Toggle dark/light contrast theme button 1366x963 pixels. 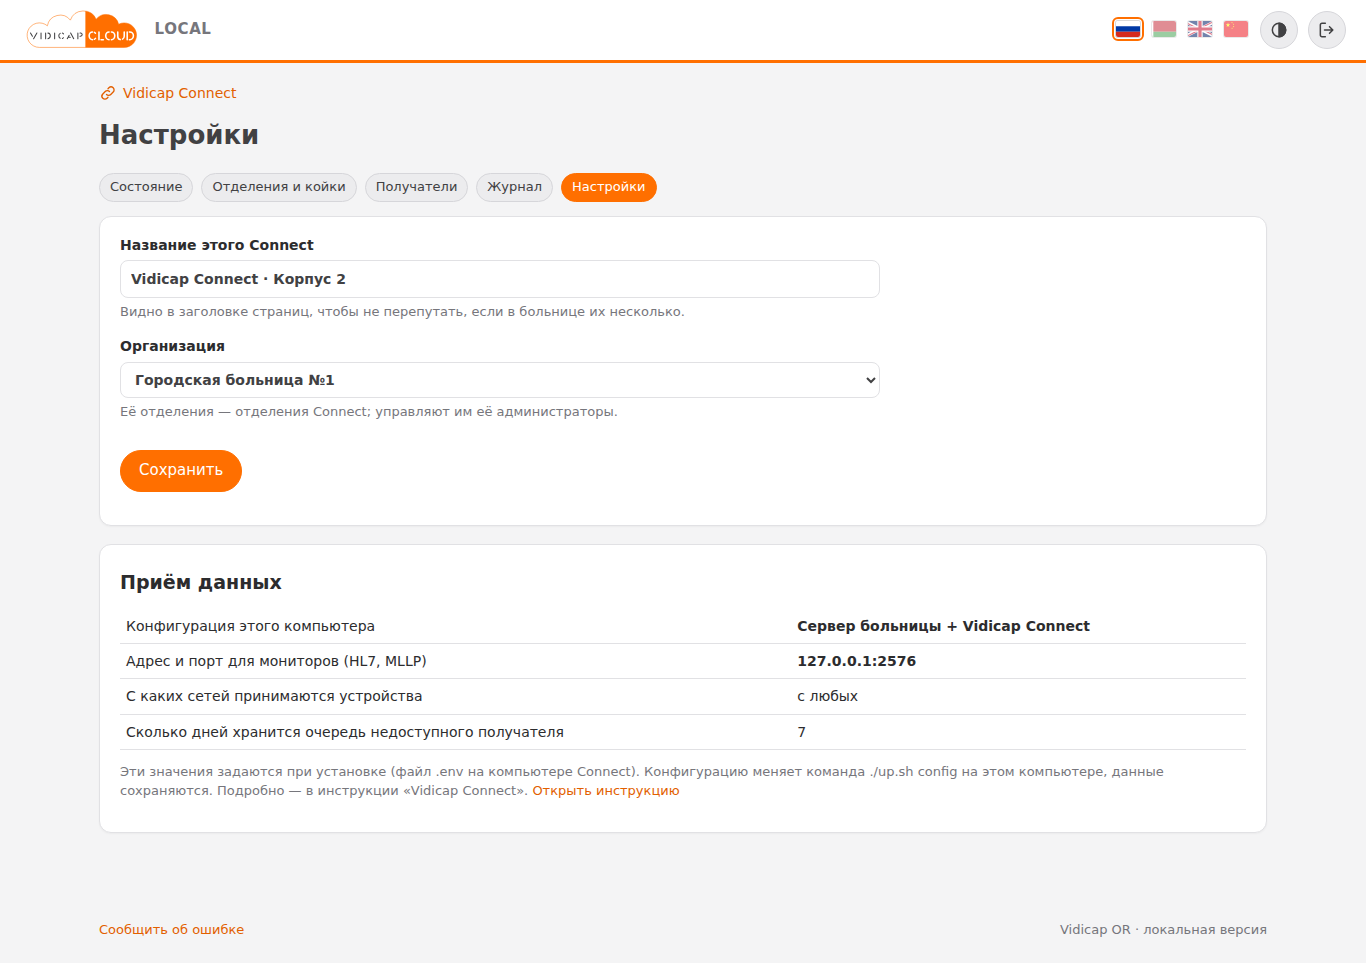click(x=1279, y=30)
